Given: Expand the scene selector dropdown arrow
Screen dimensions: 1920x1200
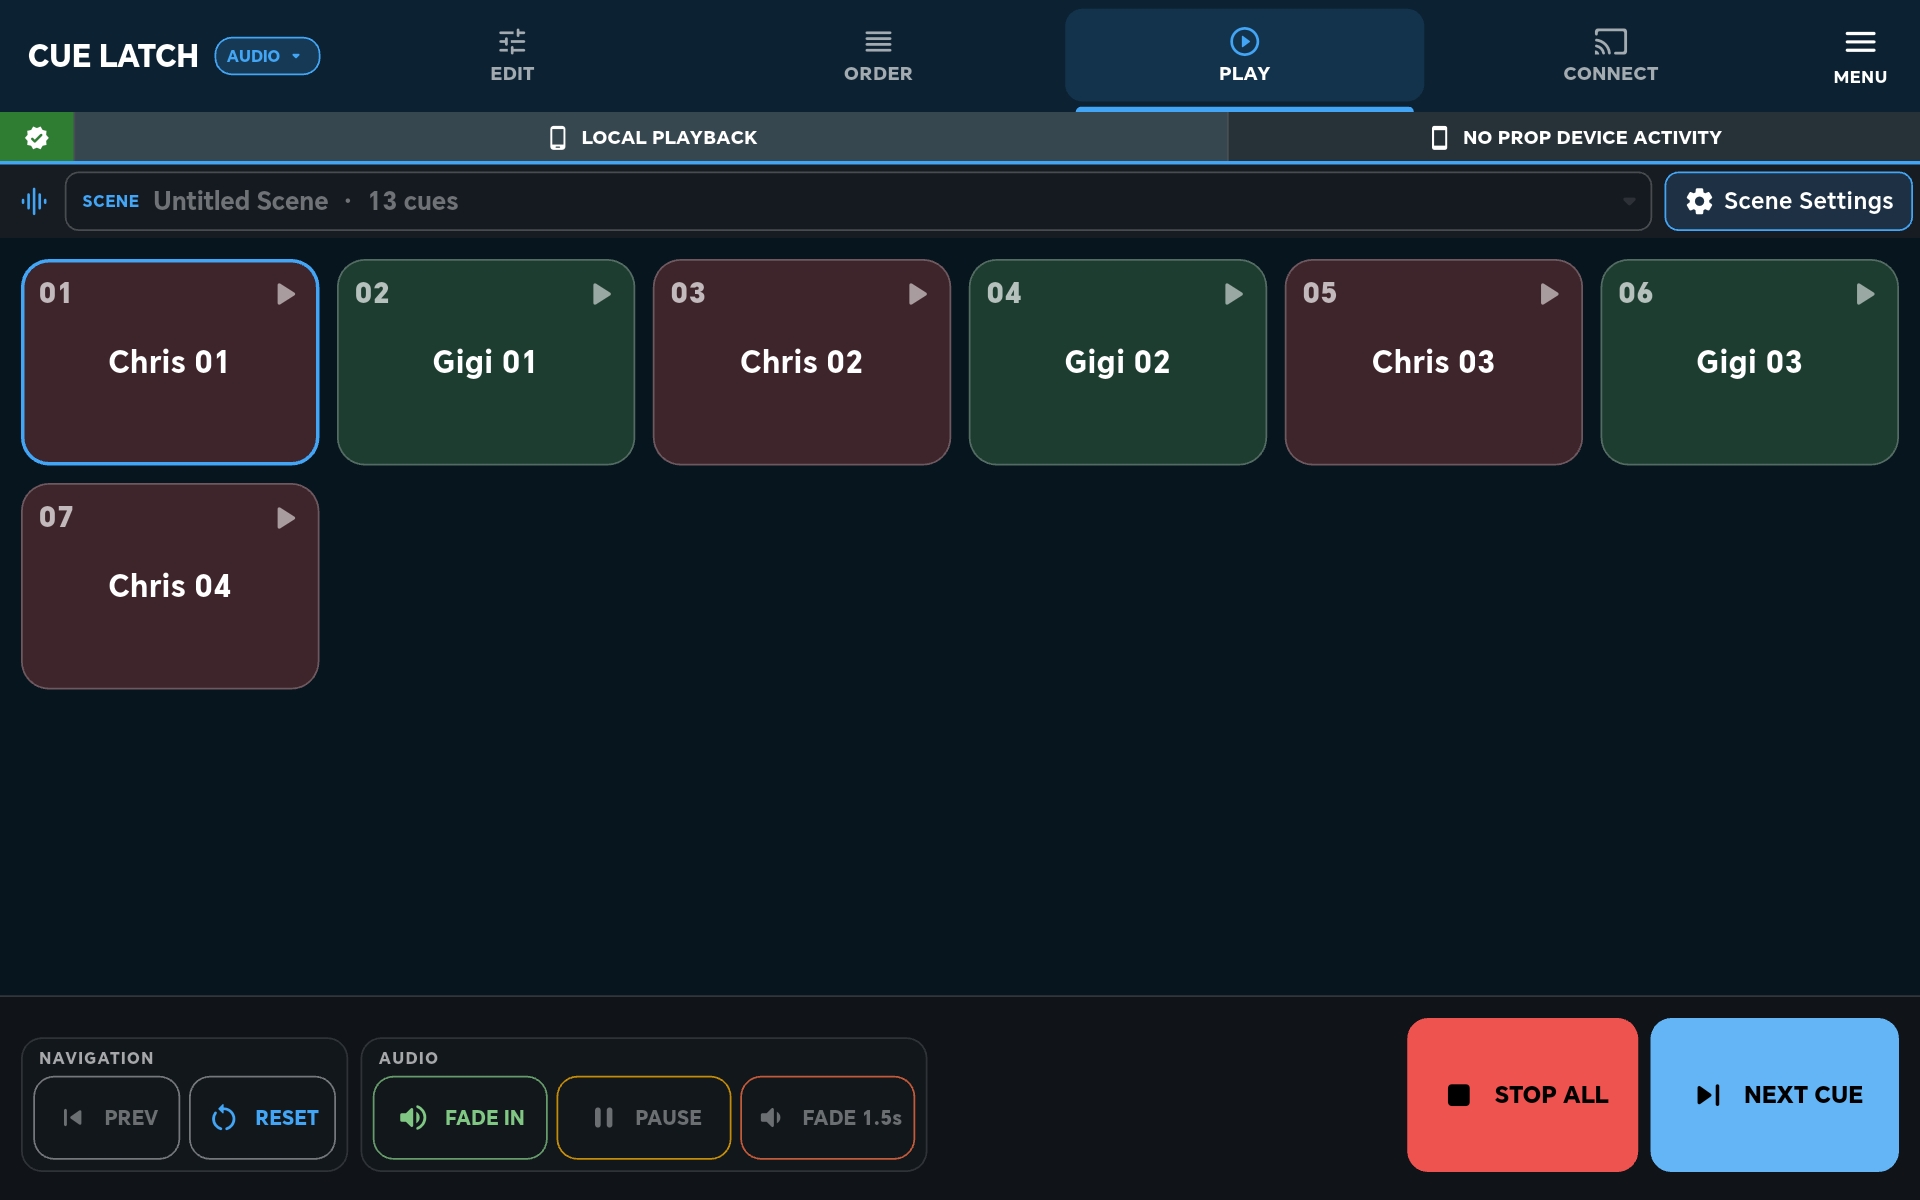Looking at the screenshot, I should tap(1629, 201).
